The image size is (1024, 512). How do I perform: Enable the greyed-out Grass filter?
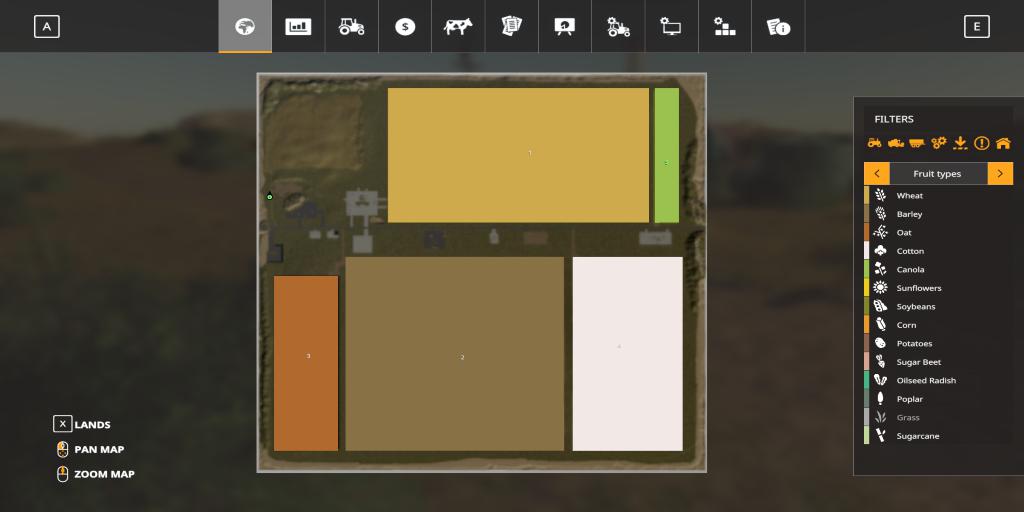click(907, 418)
